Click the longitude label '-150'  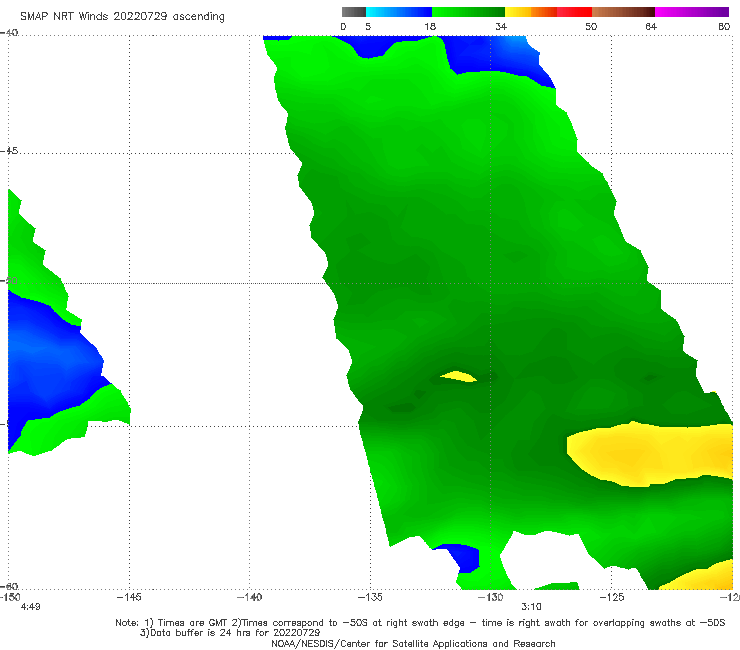point(10,598)
